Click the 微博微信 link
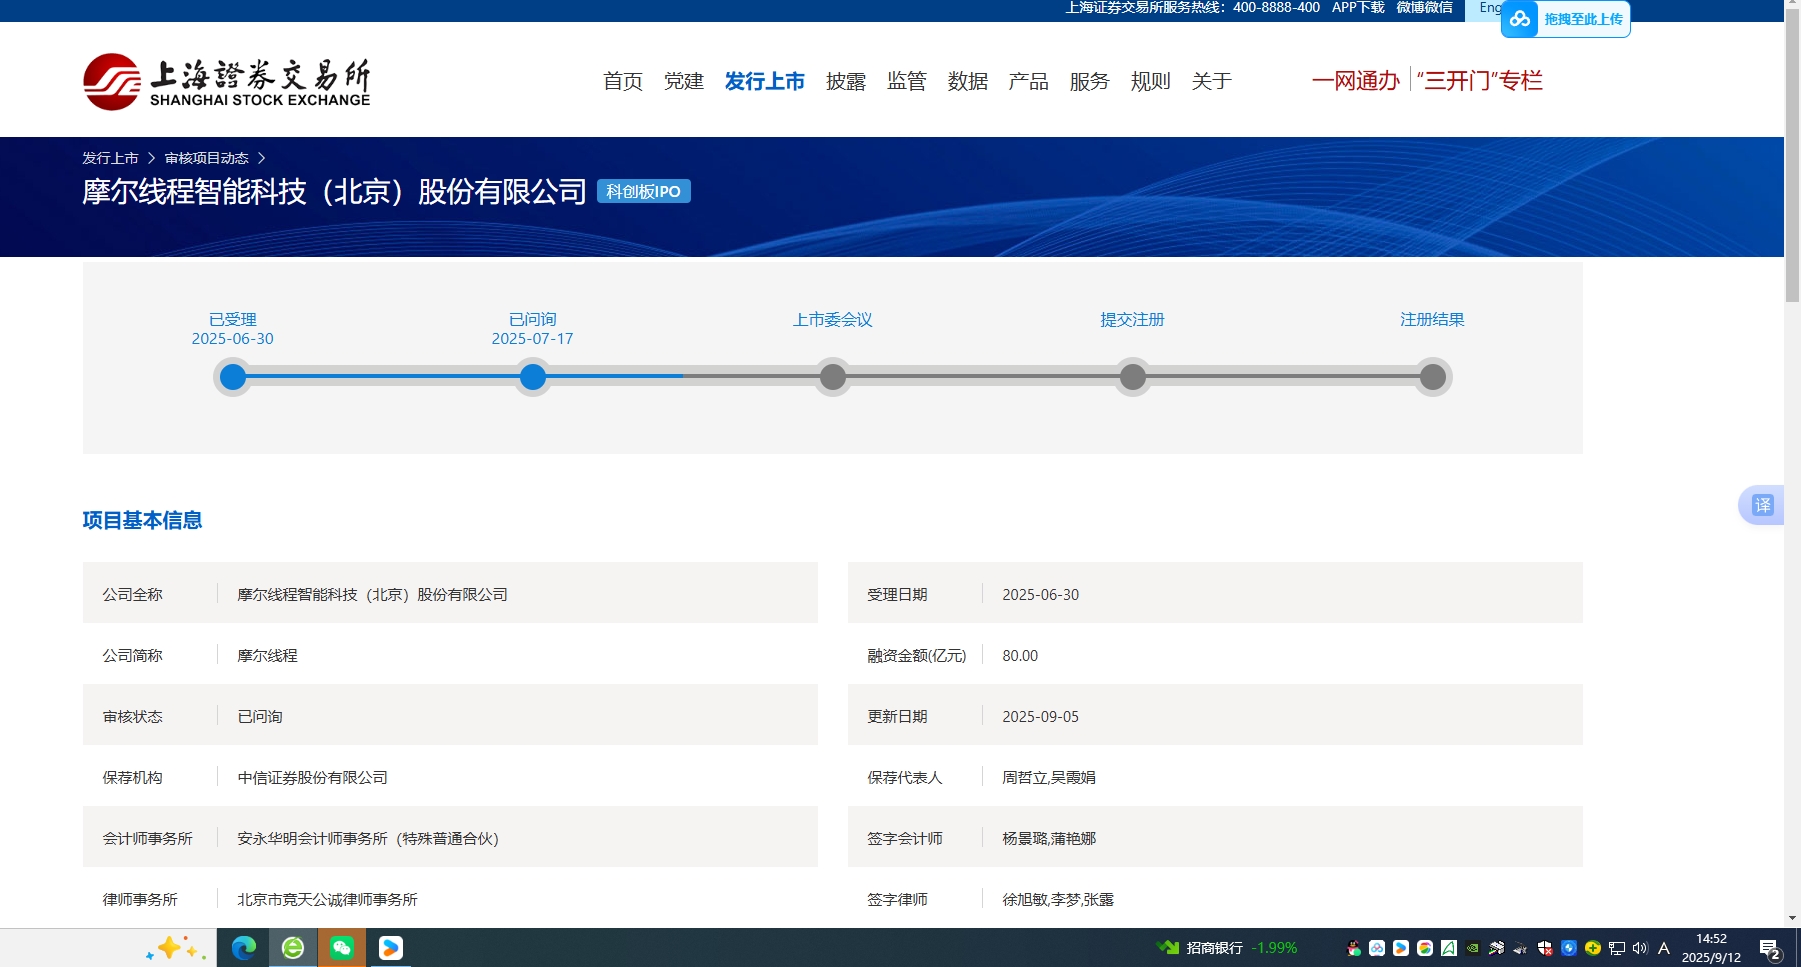This screenshot has height=967, width=1801. pyautogui.click(x=1425, y=7)
